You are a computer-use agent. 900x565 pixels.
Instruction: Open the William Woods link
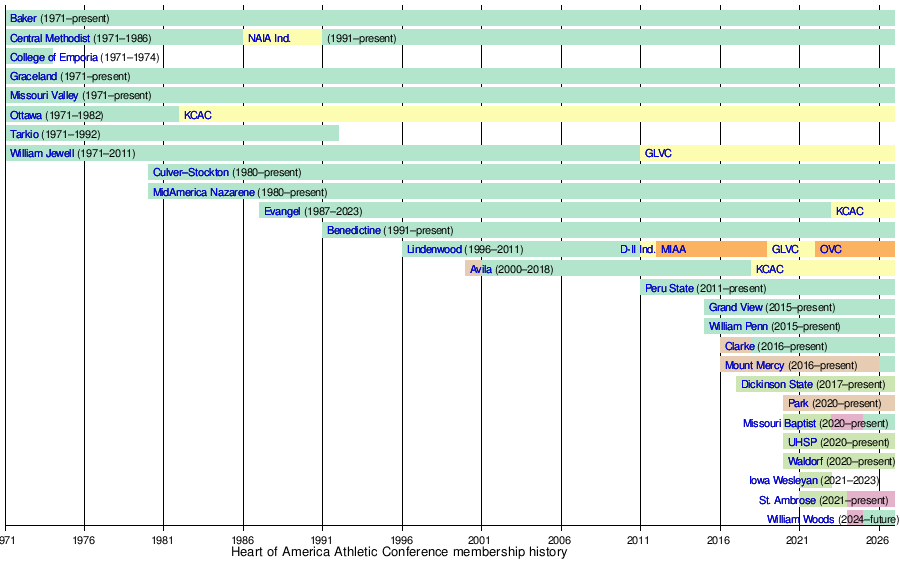click(x=800, y=519)
